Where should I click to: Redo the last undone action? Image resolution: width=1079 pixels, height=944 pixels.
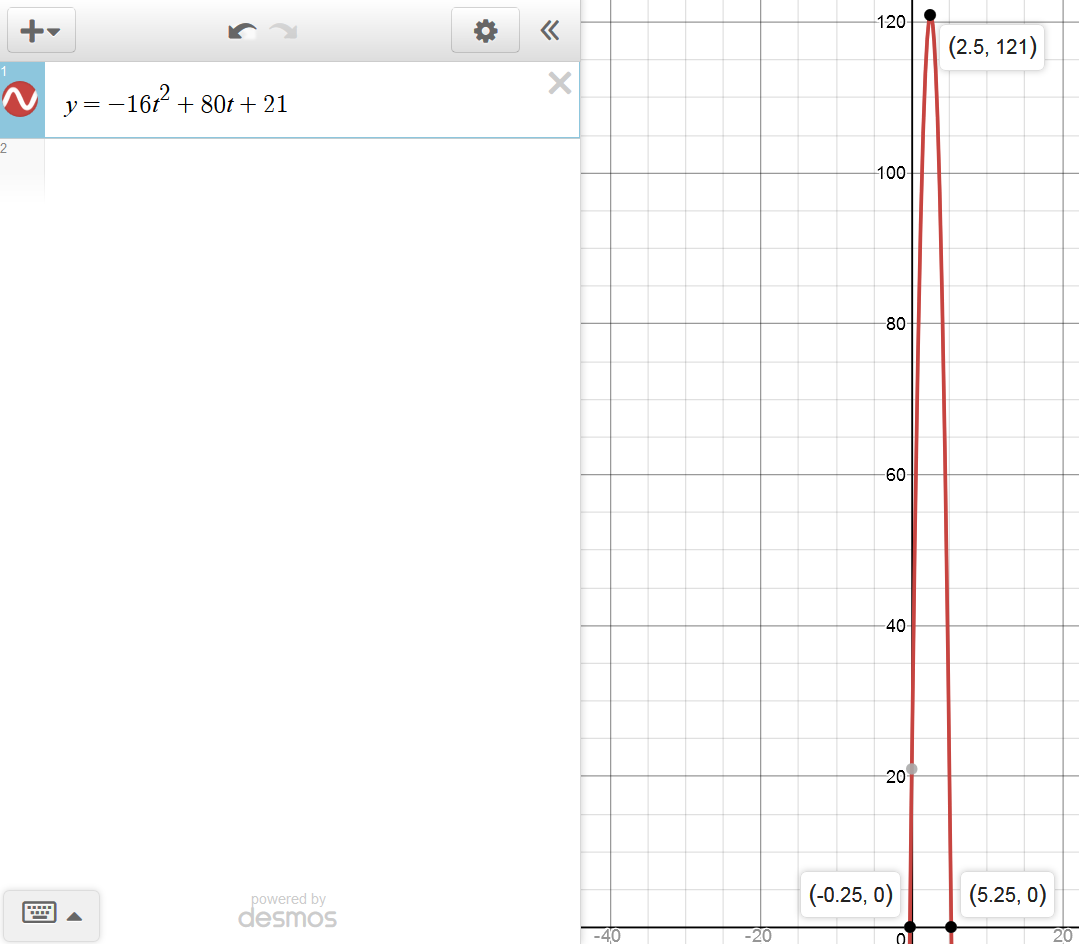click(x=284, y=31)
